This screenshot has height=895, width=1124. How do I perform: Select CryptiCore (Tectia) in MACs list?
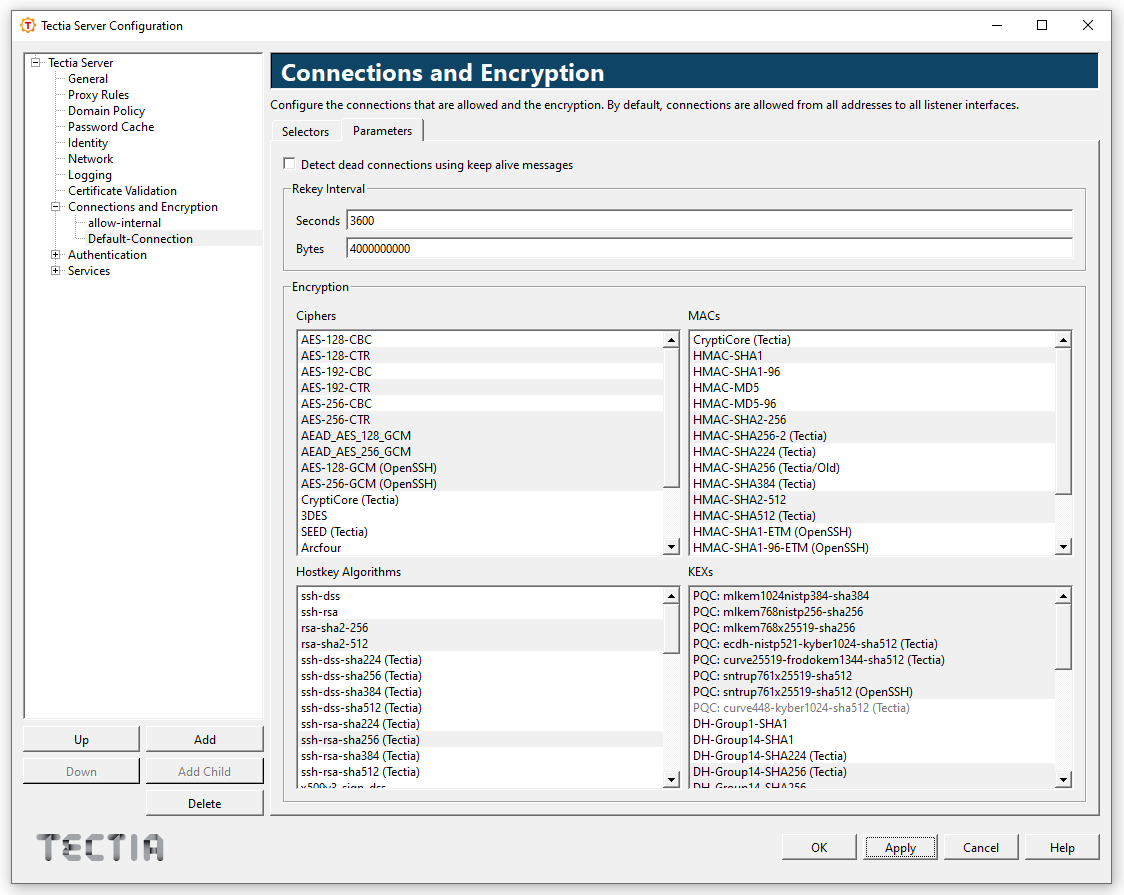(x=872, y=340)
